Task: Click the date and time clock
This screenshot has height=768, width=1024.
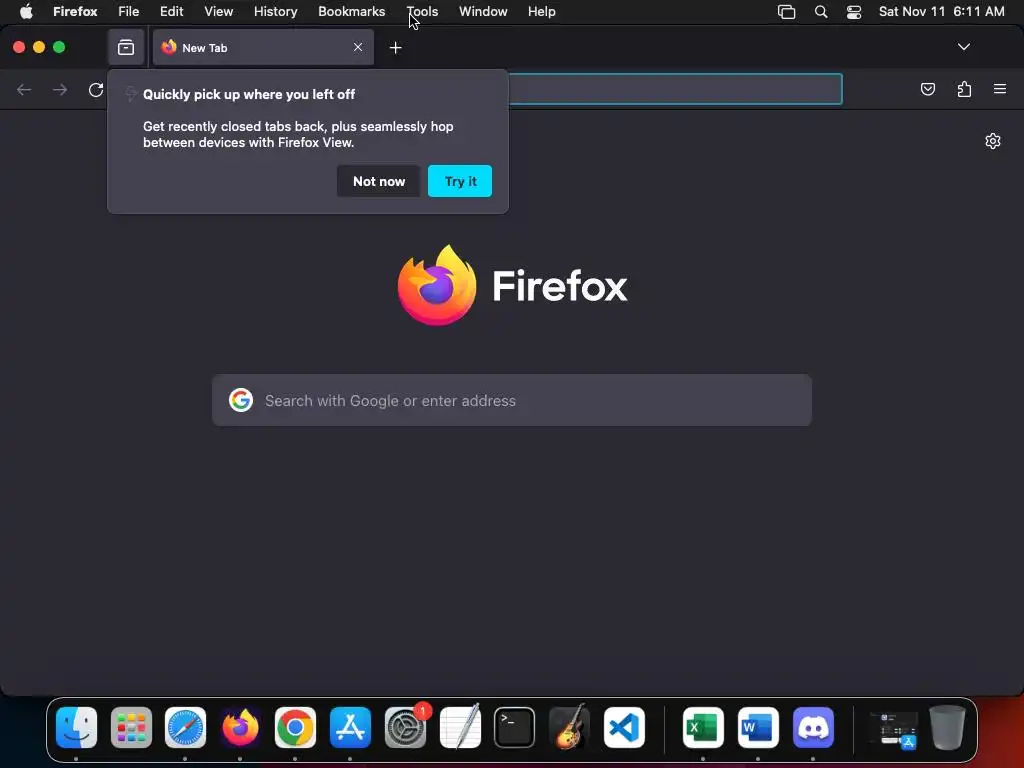Action: point(941,11)
